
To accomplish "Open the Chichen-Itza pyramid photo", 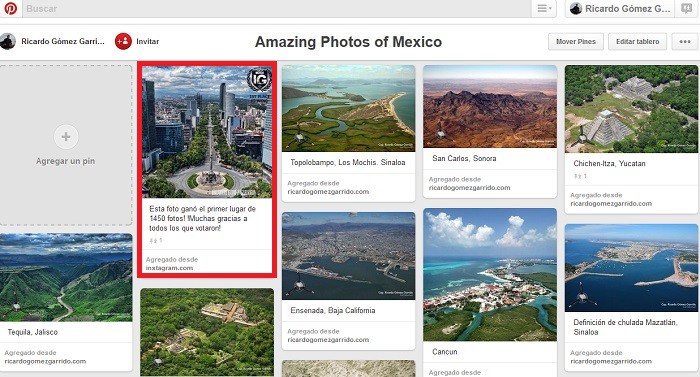I will pyautogui.click(x=631, y=109).
